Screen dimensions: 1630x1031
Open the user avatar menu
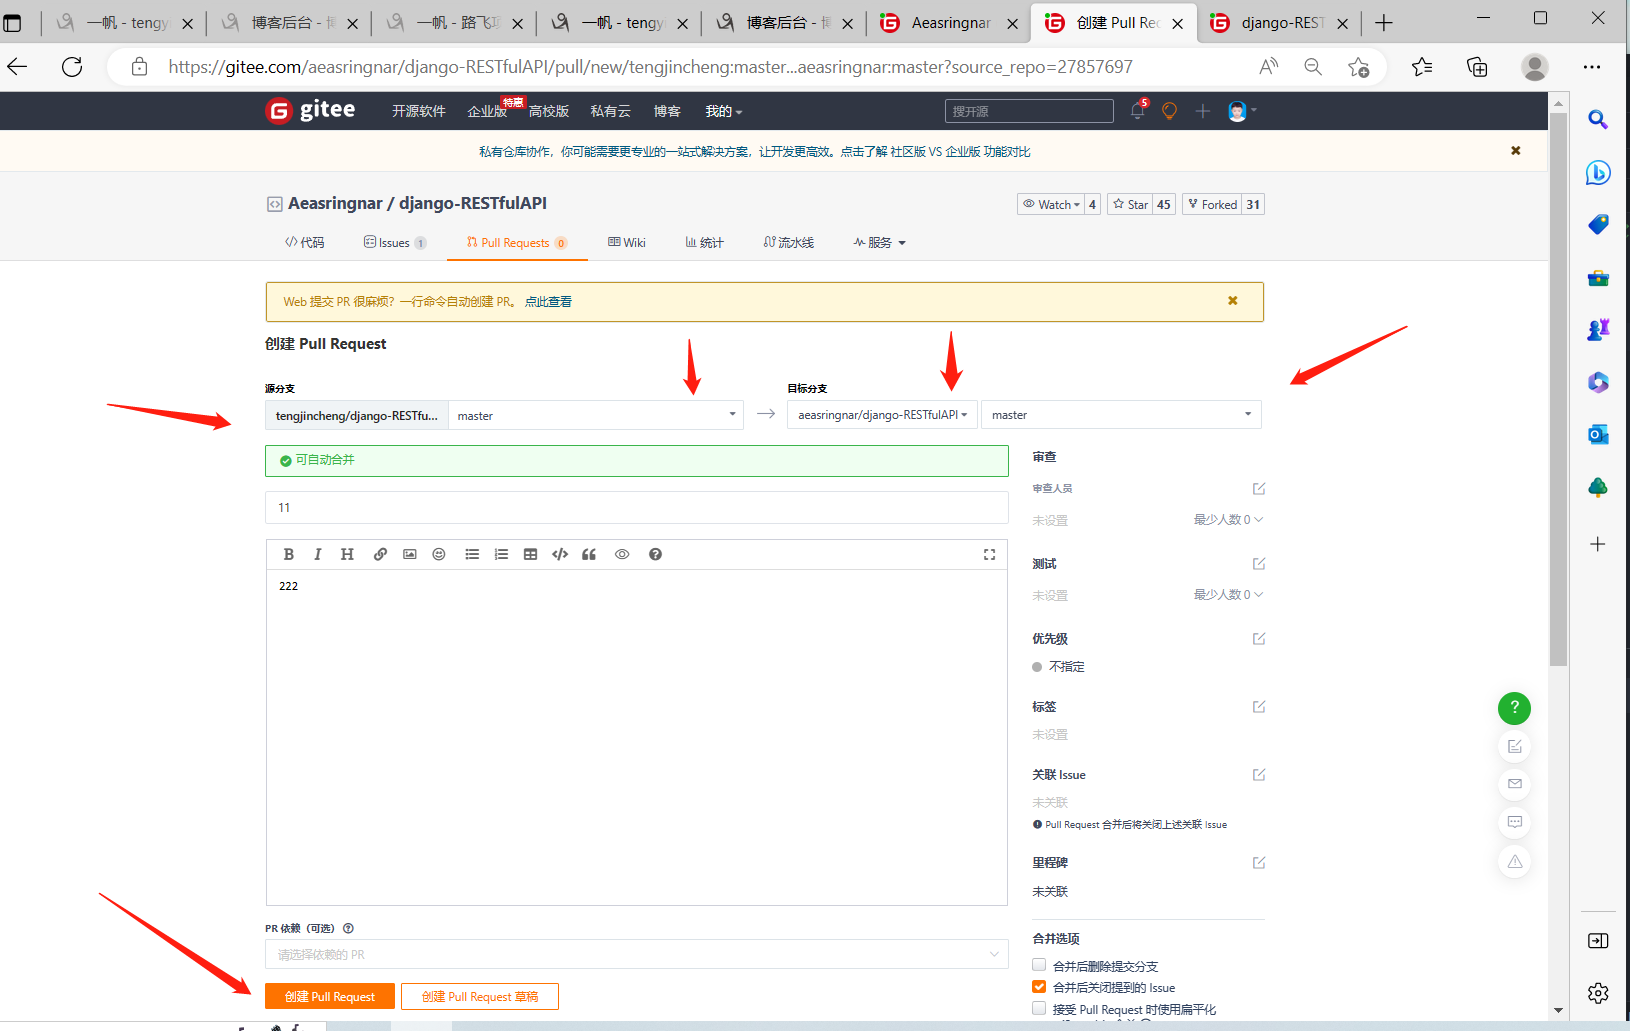tap(1241, 111)
